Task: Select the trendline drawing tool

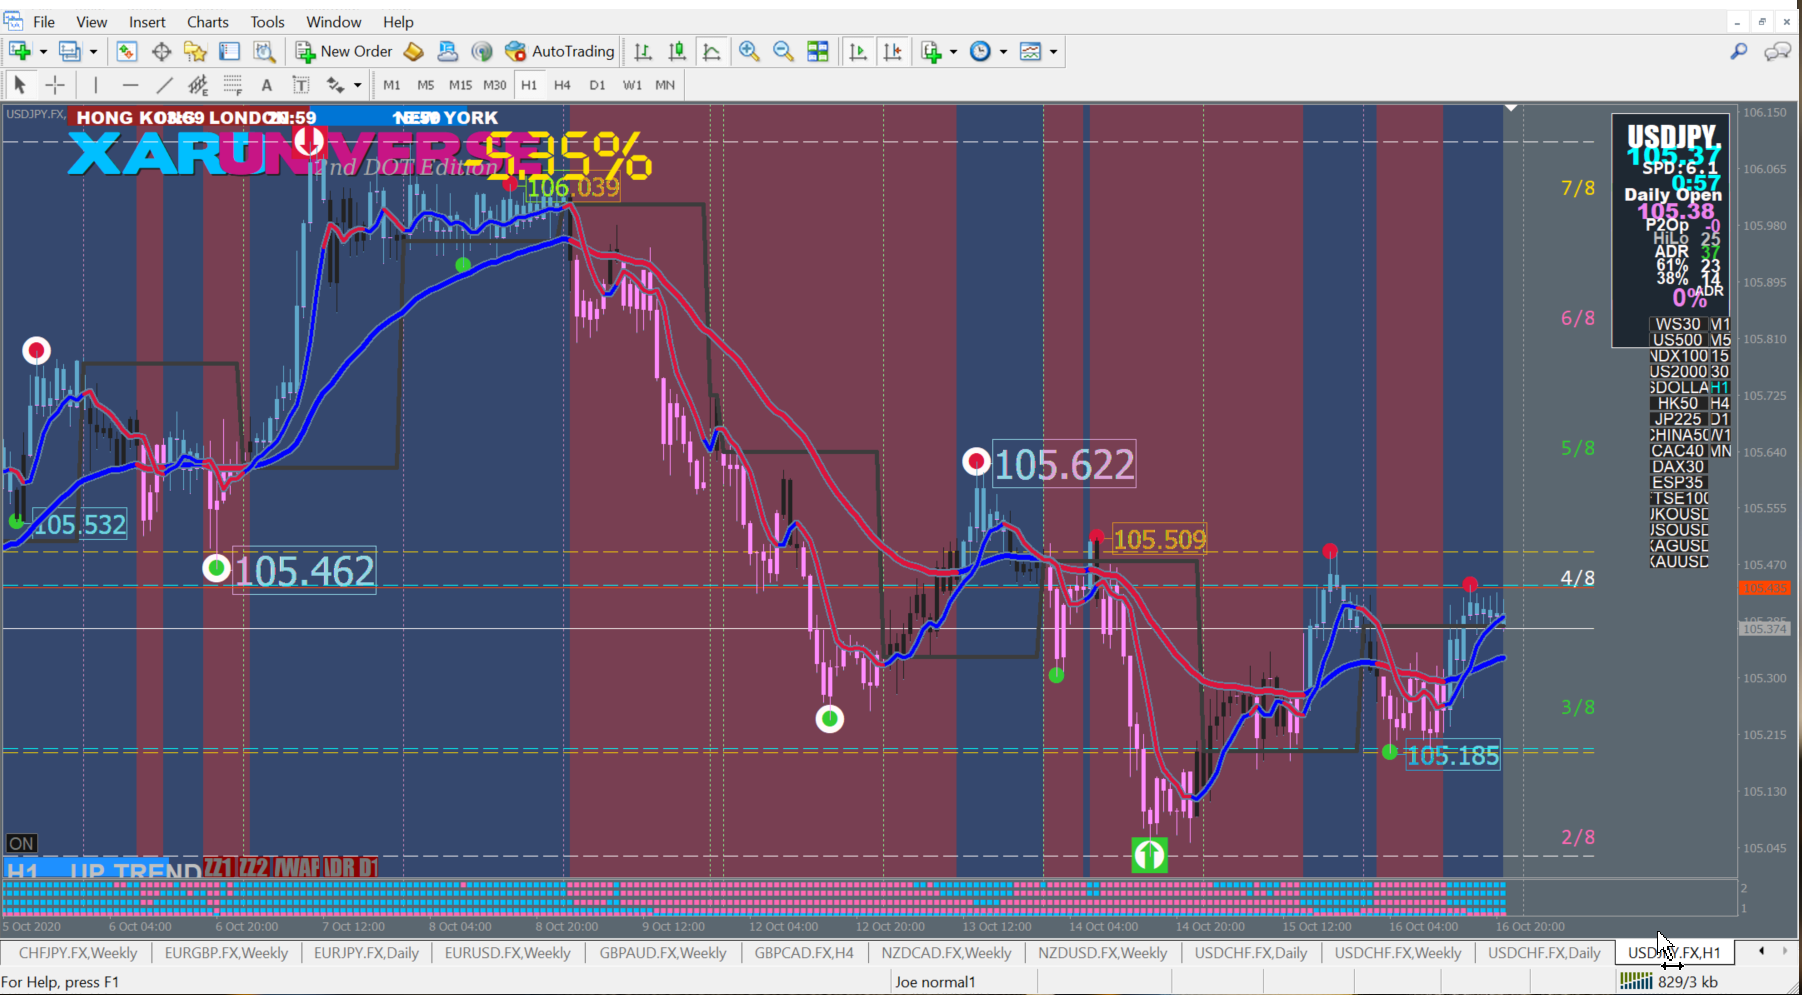Action: [x=164, y=85]
